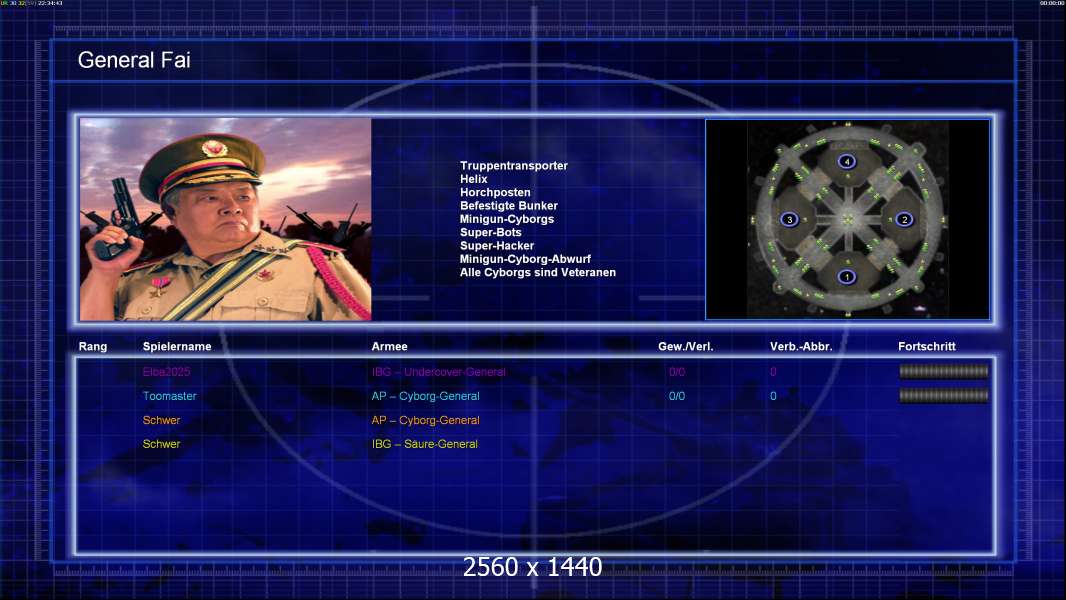Click 'Alle Cyborgs sind Veteranen' text
Viewport: 1066px width, 600px height.
coord(538,272)
